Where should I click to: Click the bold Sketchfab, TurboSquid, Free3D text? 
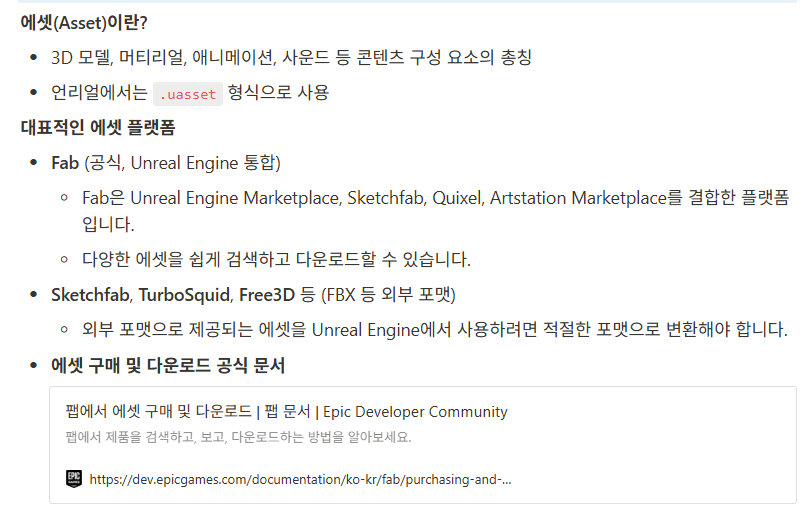click(x=173, y=295)
